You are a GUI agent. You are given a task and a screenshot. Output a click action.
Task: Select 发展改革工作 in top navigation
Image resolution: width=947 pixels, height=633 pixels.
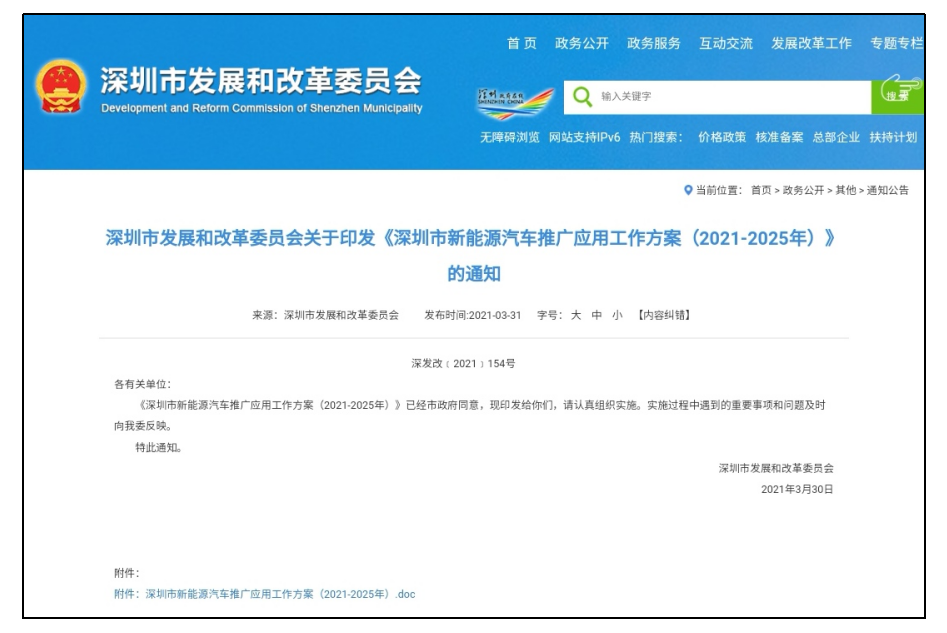click(811, 43)
